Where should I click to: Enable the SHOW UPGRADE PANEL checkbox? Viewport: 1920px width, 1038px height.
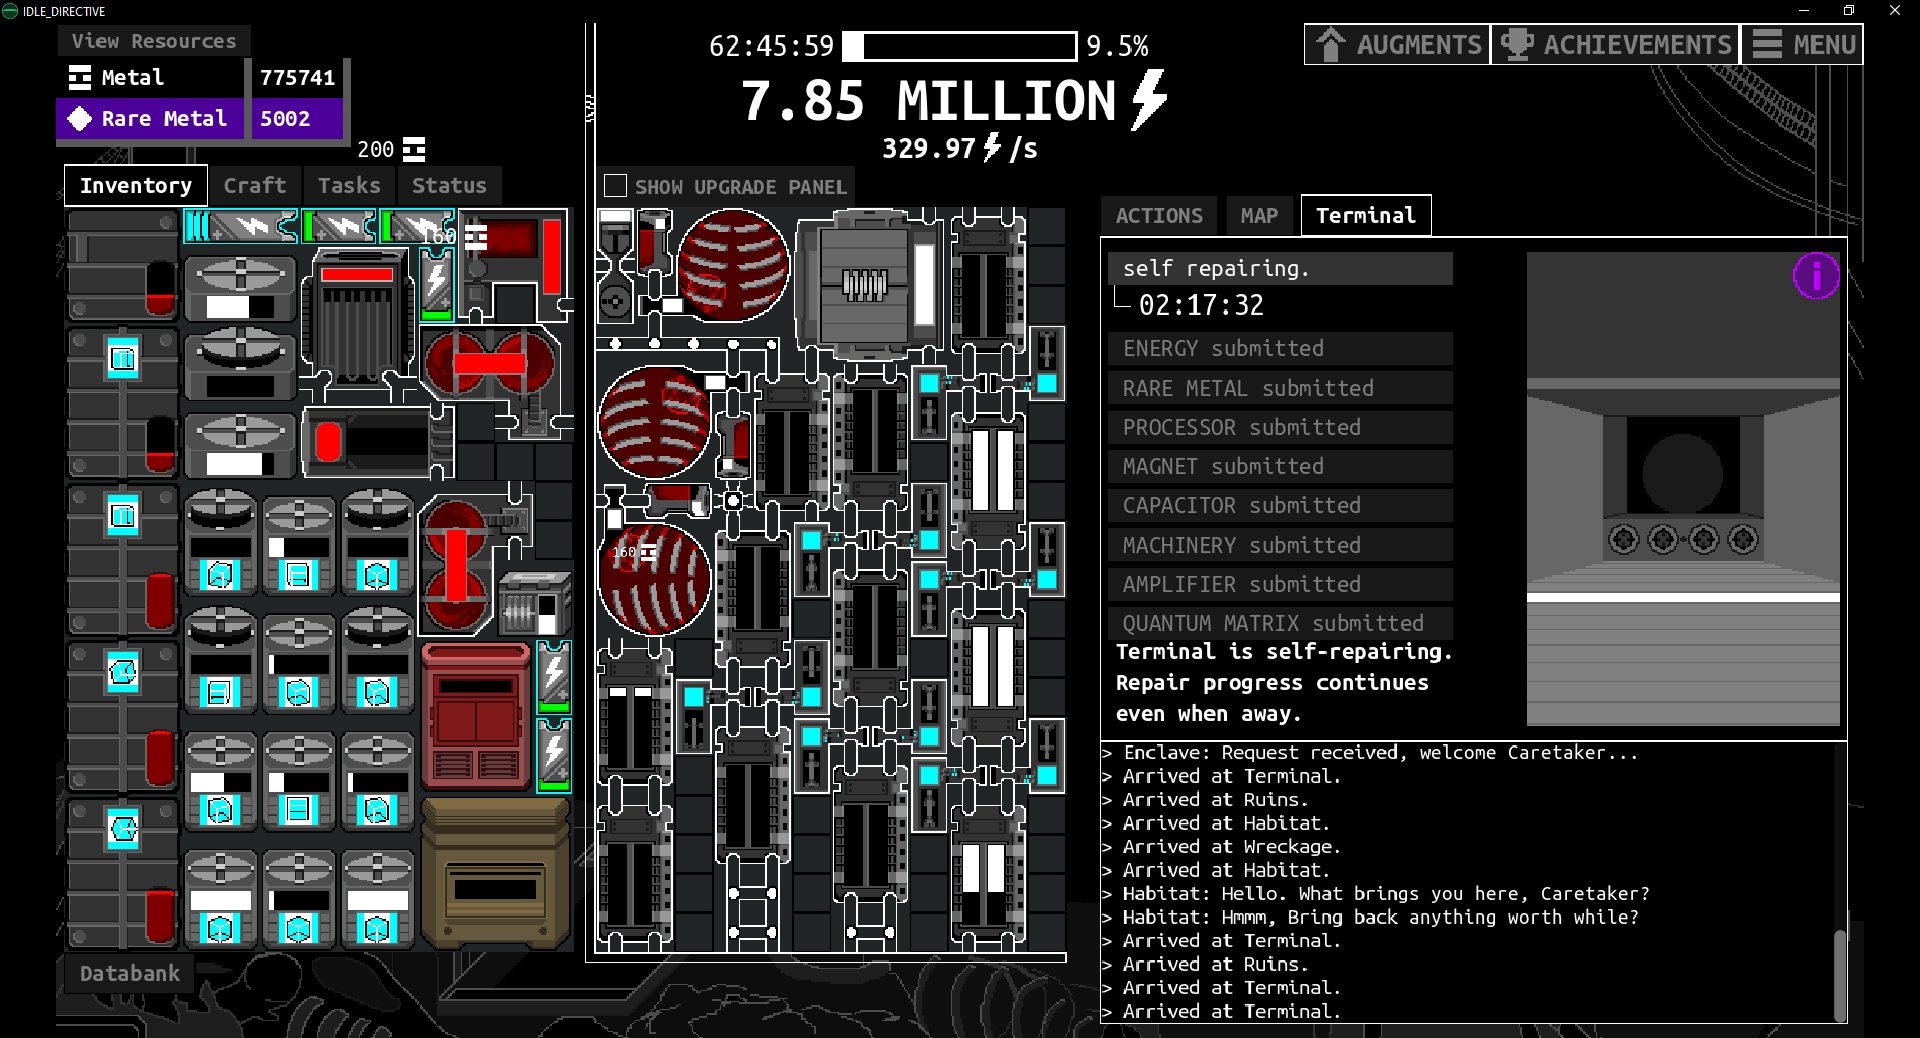pyautogui.click(x=616, y=186)
